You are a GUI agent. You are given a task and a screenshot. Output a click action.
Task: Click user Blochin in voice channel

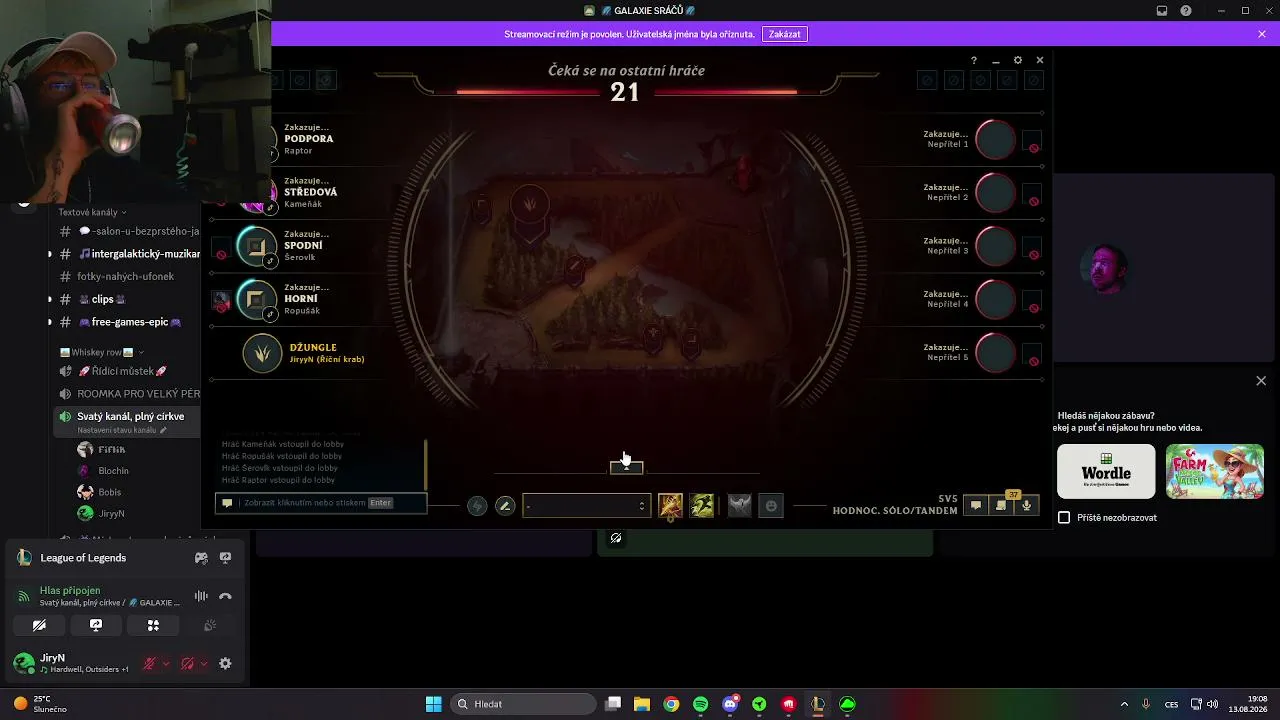click(113, 471)
